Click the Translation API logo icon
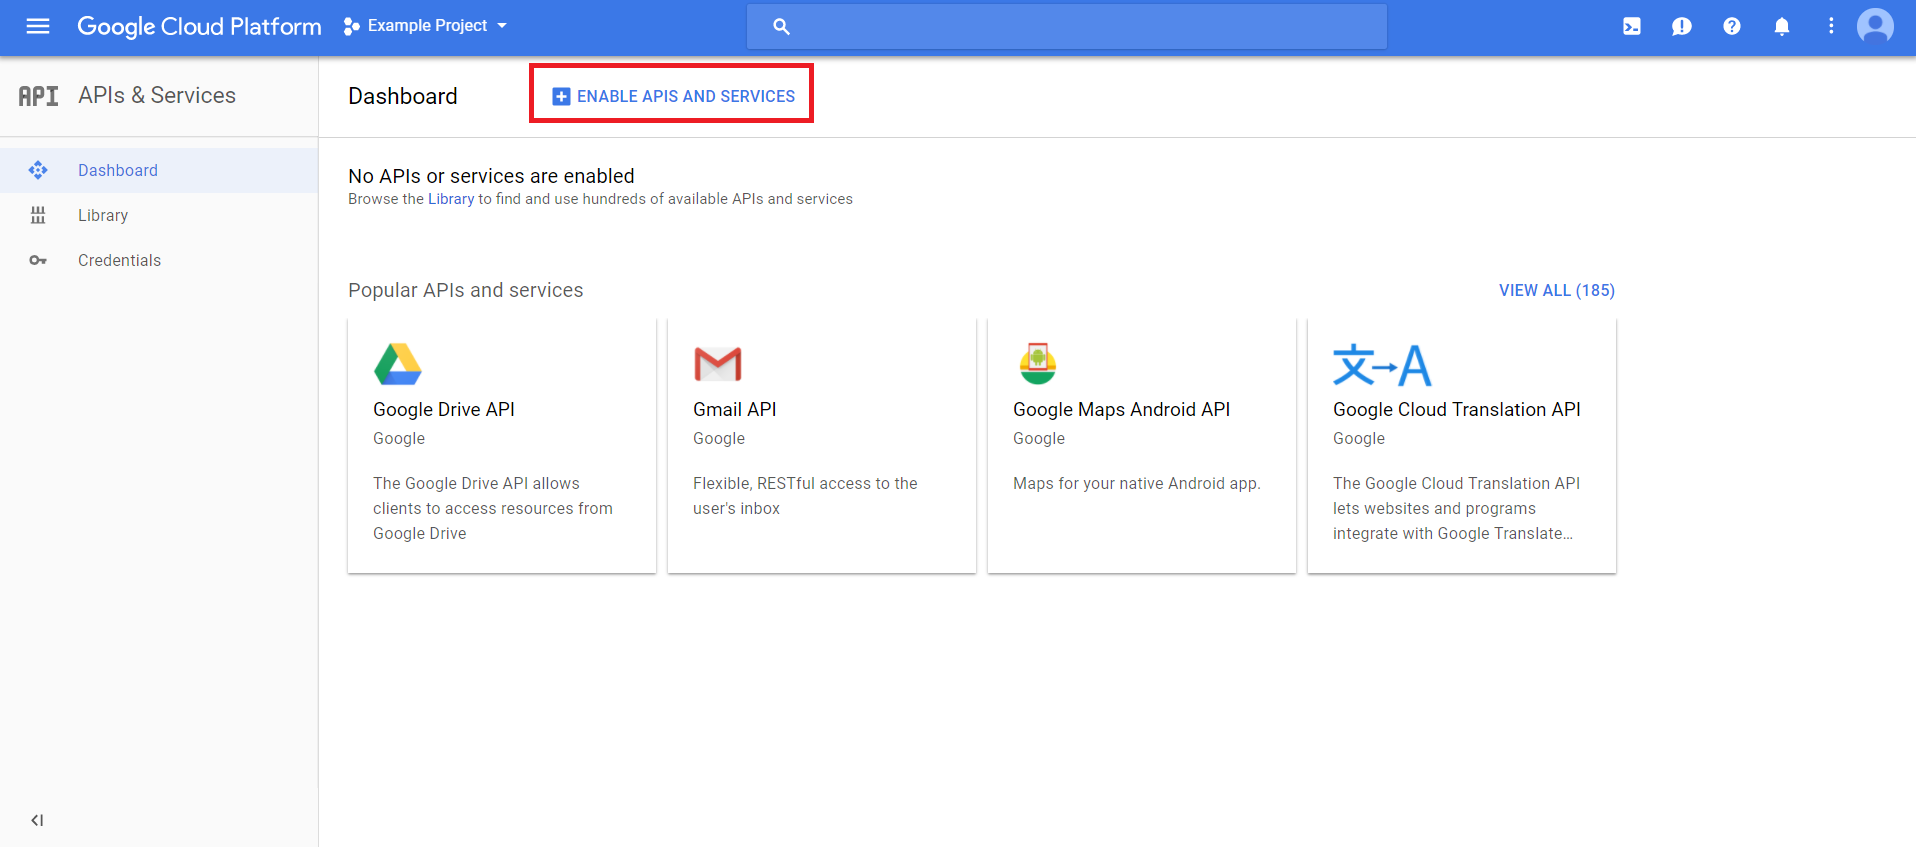Image resolution: width=1916 pixels, height=847 pixels. point(1382,365)
